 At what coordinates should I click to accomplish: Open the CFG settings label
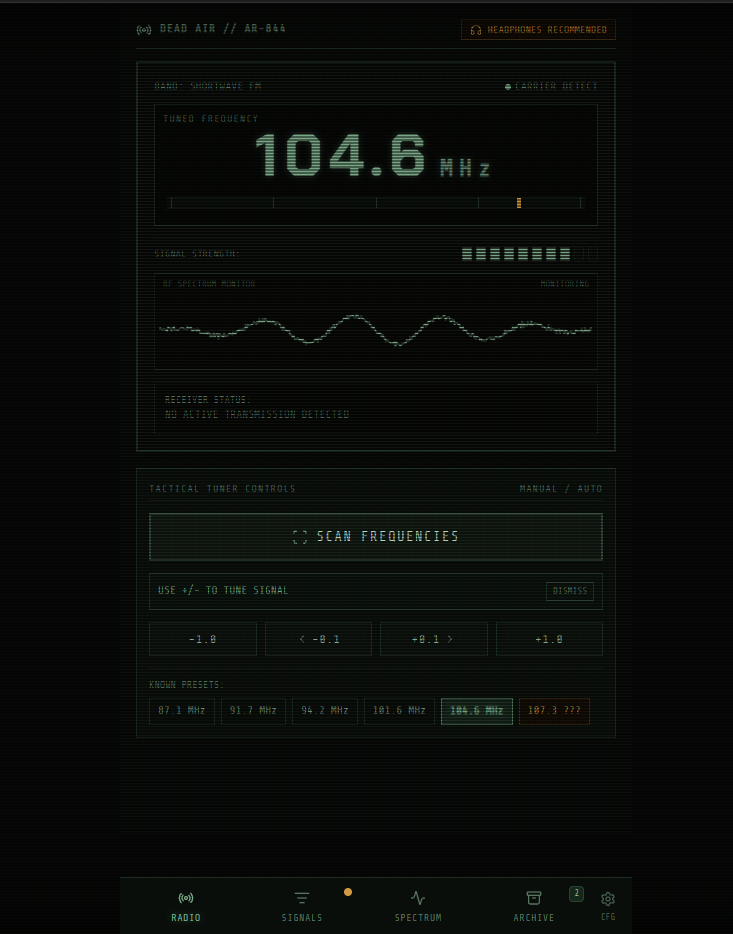point(608,917)
